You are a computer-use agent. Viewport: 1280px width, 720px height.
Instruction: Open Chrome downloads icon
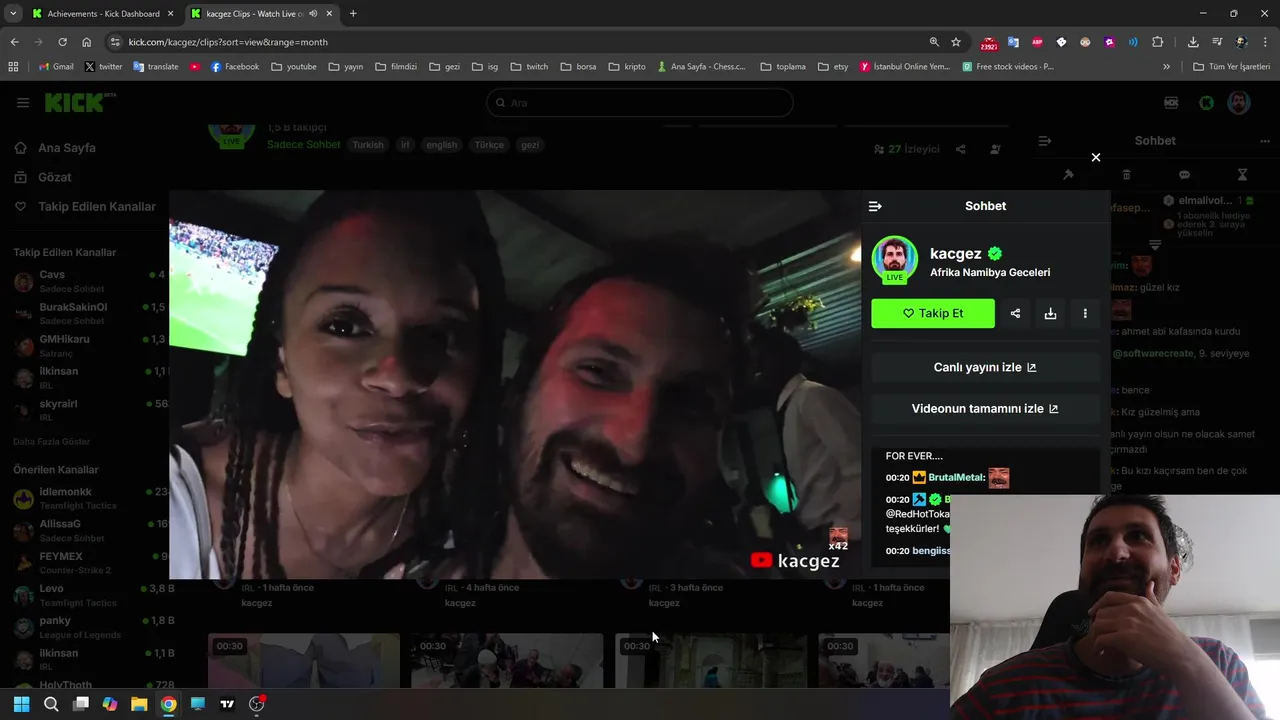pyautogui.click(x=1193, y=42)
